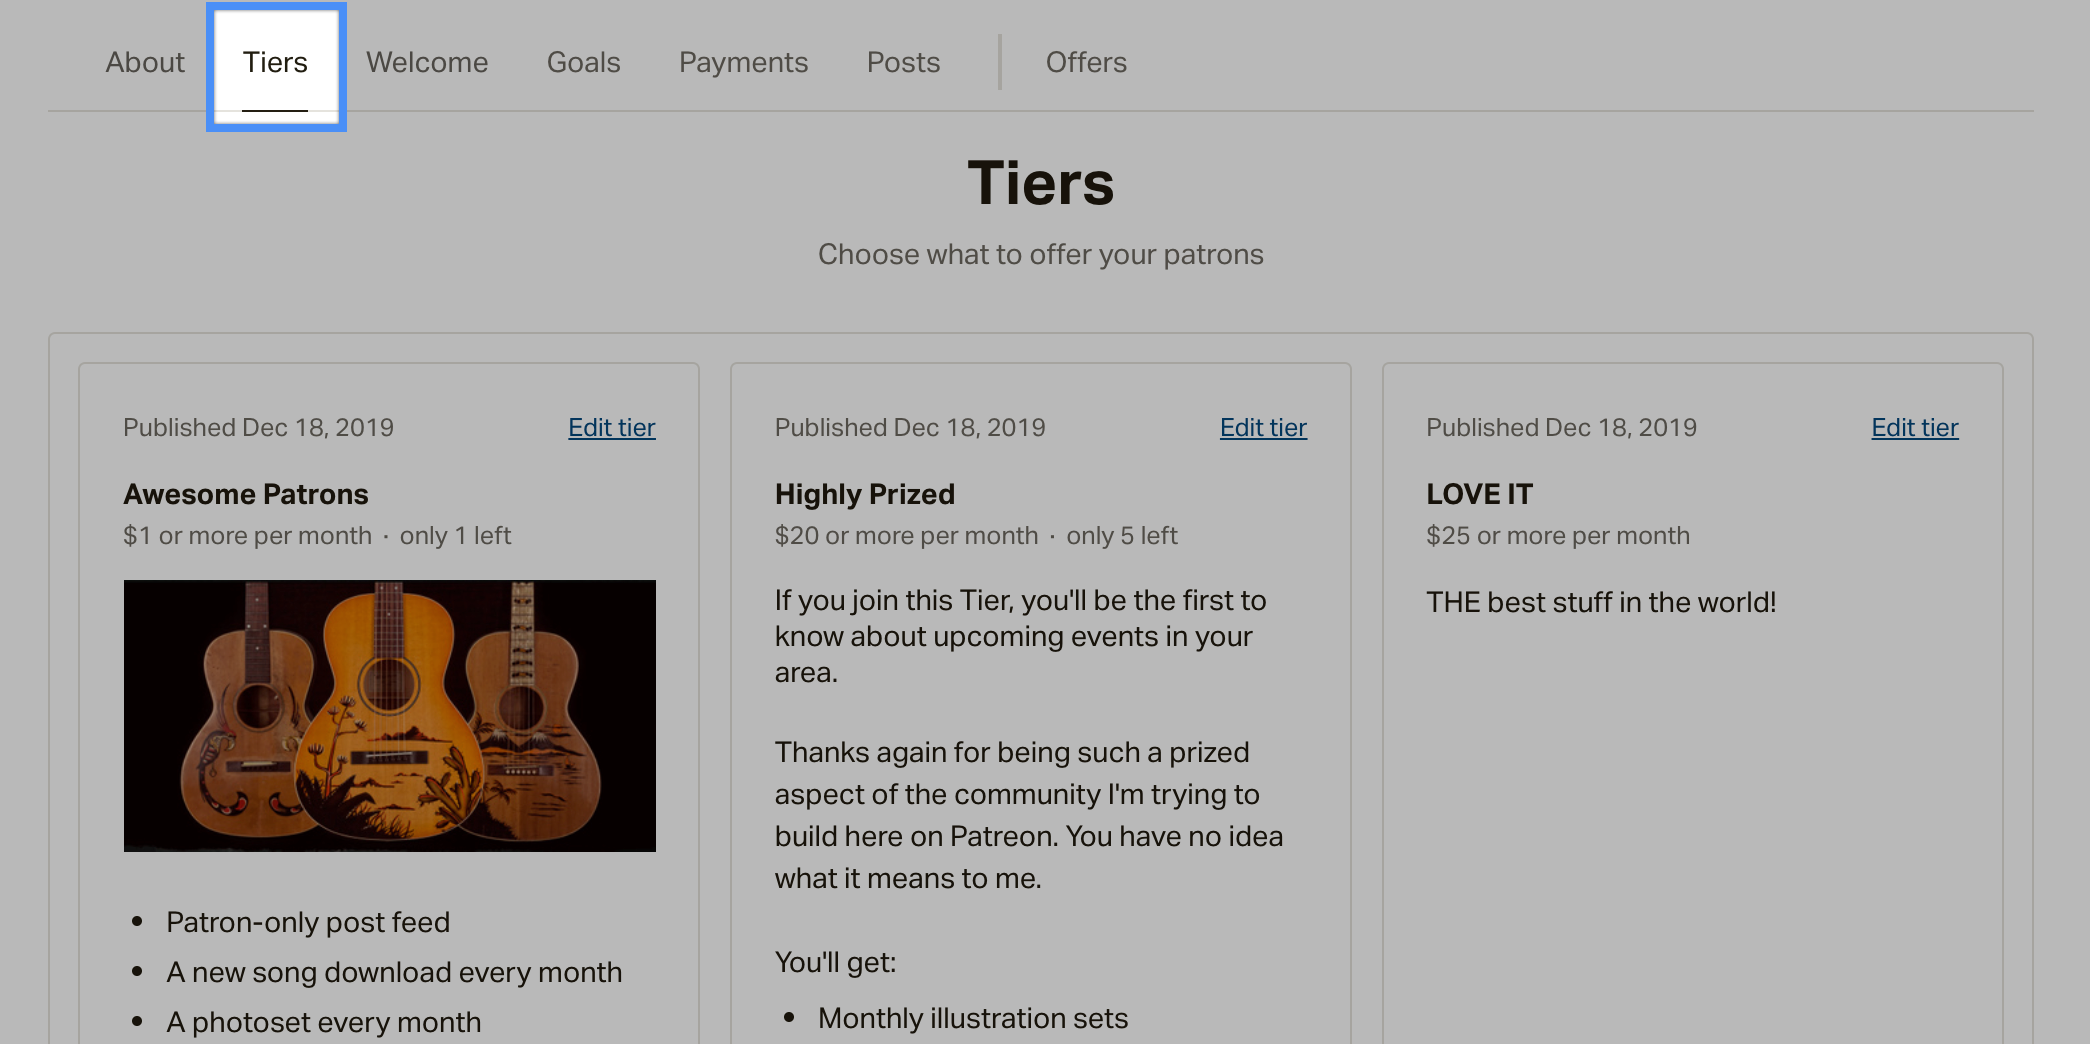Open the About tab
Image resolution: width=2090 pixels, height=1044 pixels.
pyautogui.click(x=145, y=62)
